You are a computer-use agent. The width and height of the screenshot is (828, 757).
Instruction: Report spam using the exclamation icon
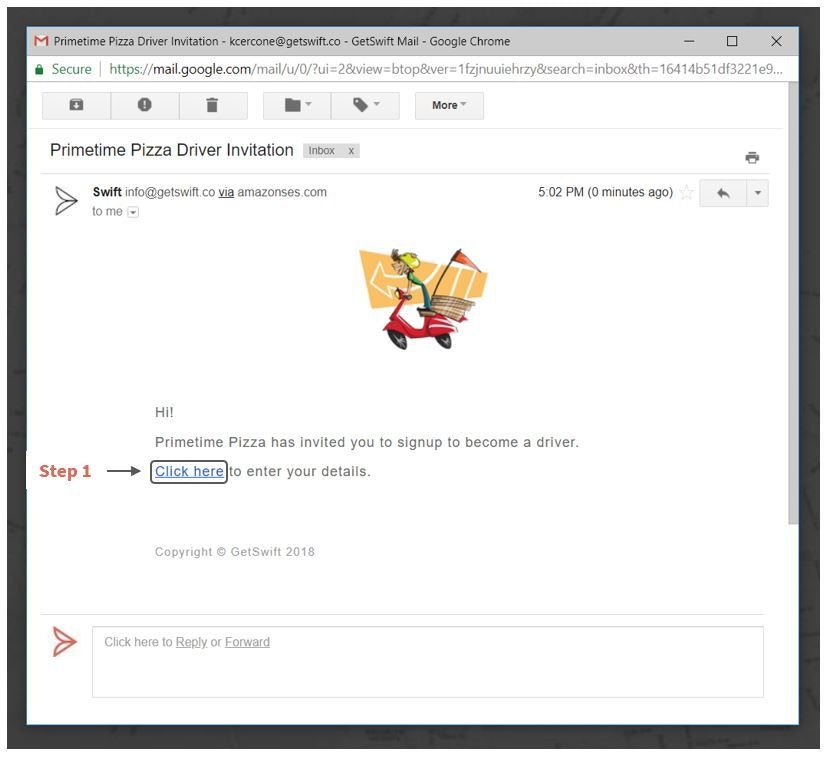[145, 106]
